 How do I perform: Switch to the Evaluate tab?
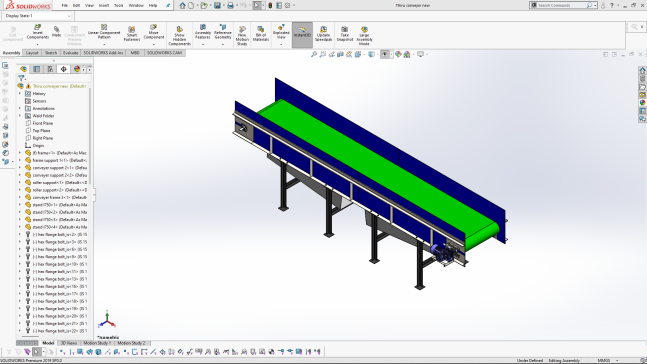[x=71, y=53]
